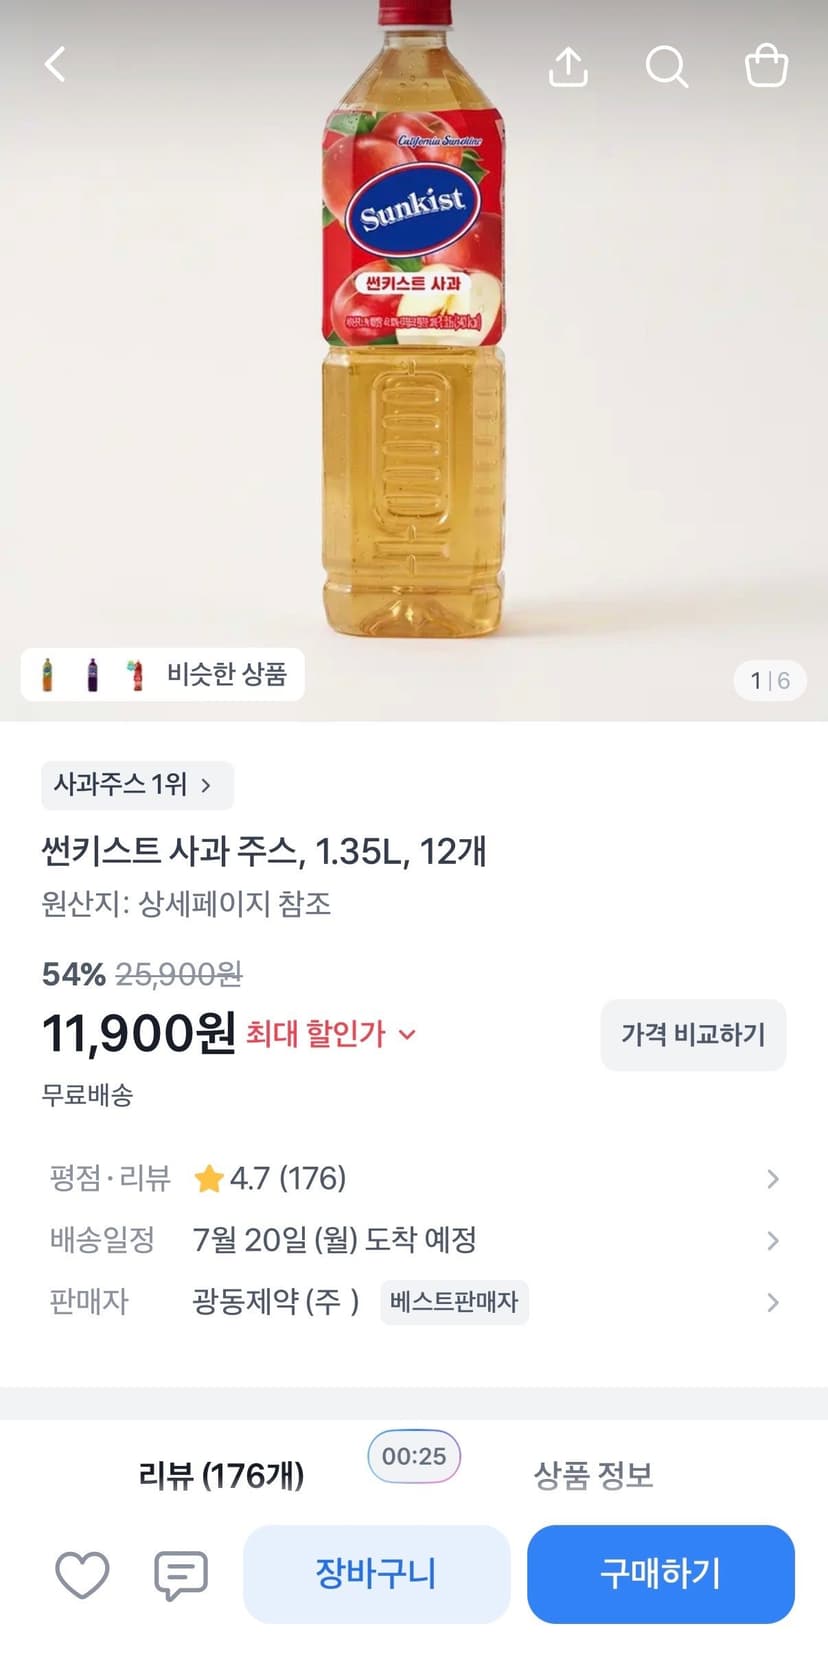
Task: Tap the 1|6 image page indicator
Action: click(770, 681)
